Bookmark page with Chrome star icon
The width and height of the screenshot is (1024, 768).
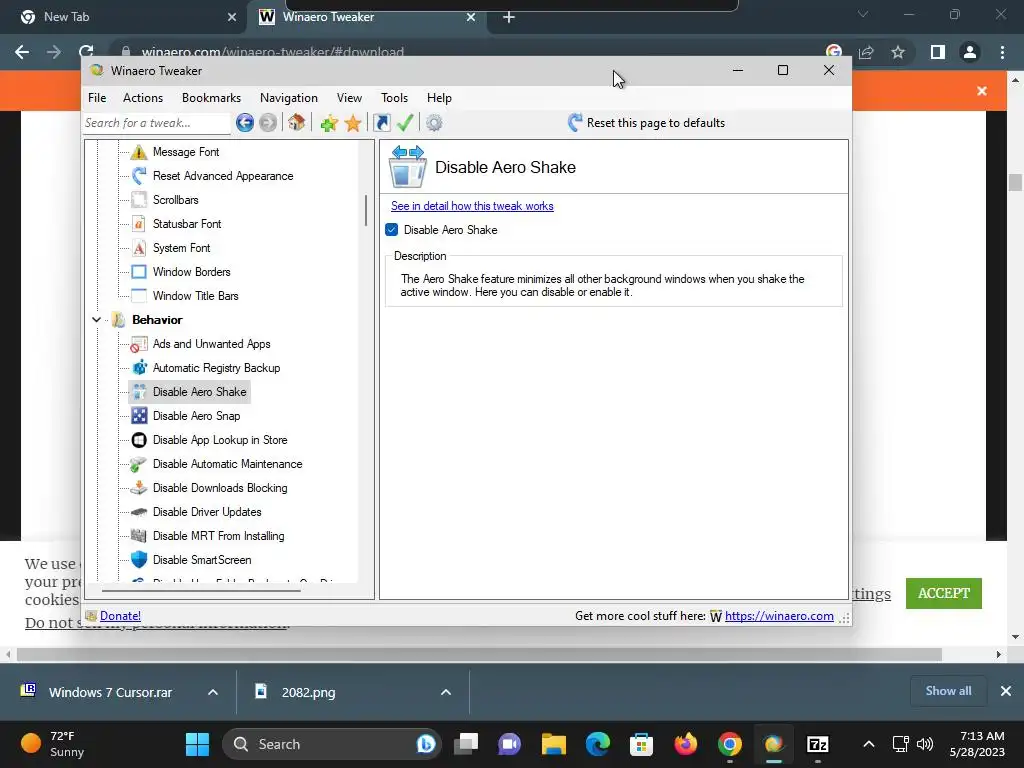tap(898, 52)
